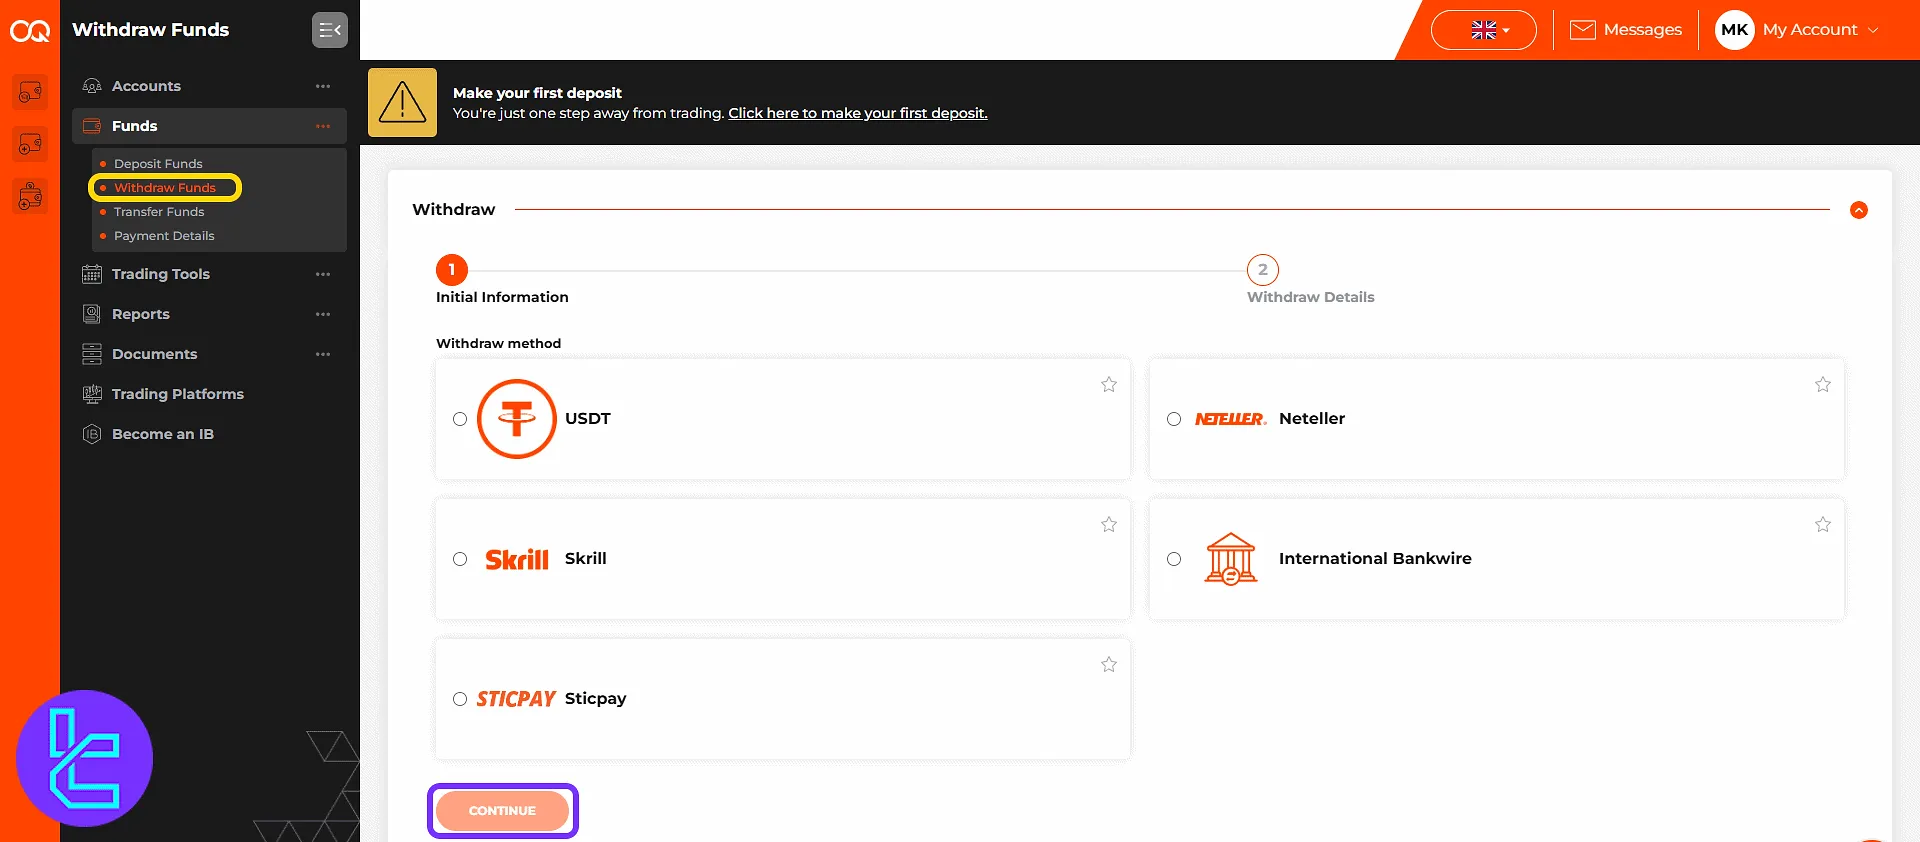Open the Documents menu
Image resolution: width=1920 pixels, height=842 pixels.
tap(154, 354)
